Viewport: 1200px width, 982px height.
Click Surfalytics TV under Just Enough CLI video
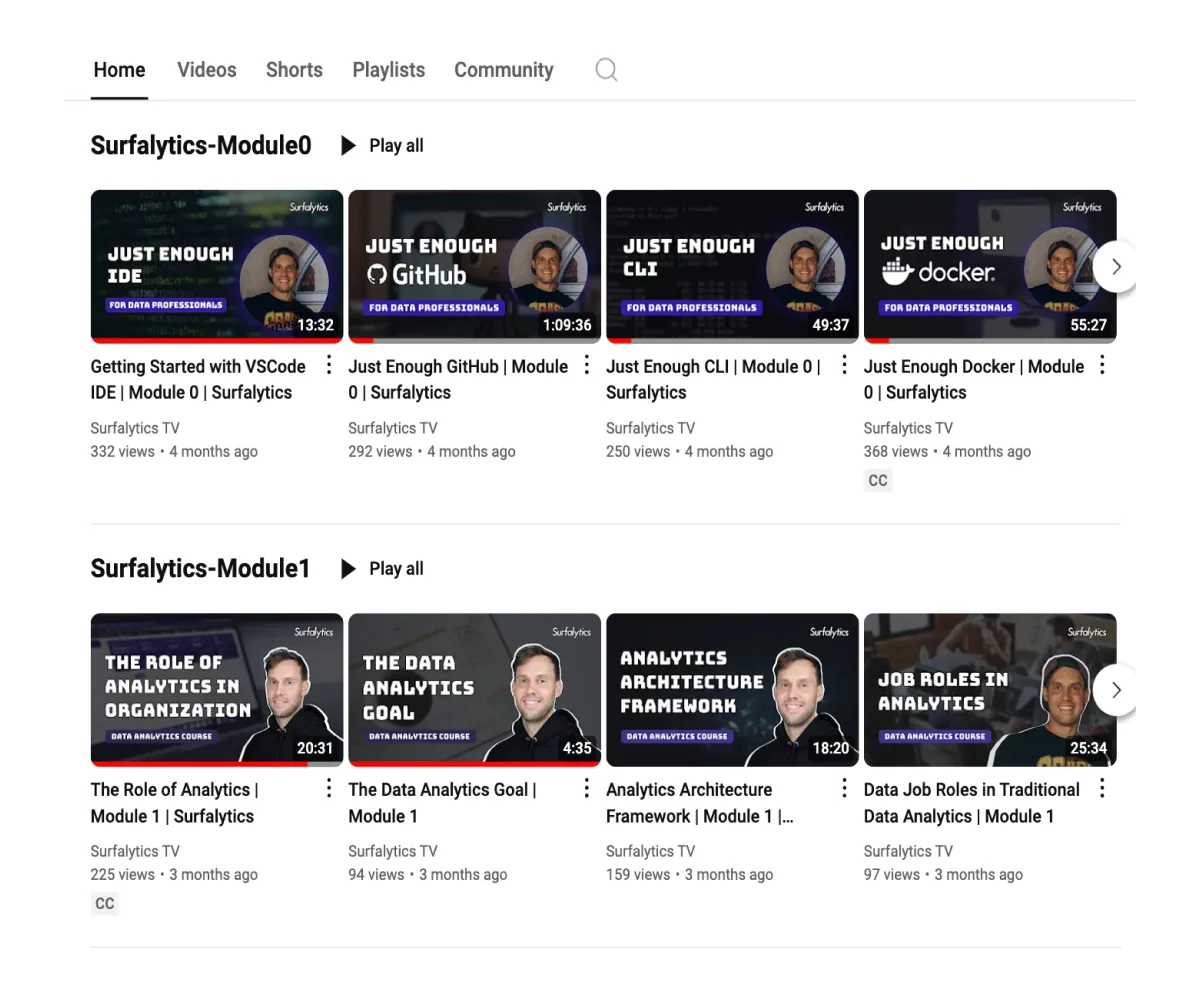tap(651, 428)
